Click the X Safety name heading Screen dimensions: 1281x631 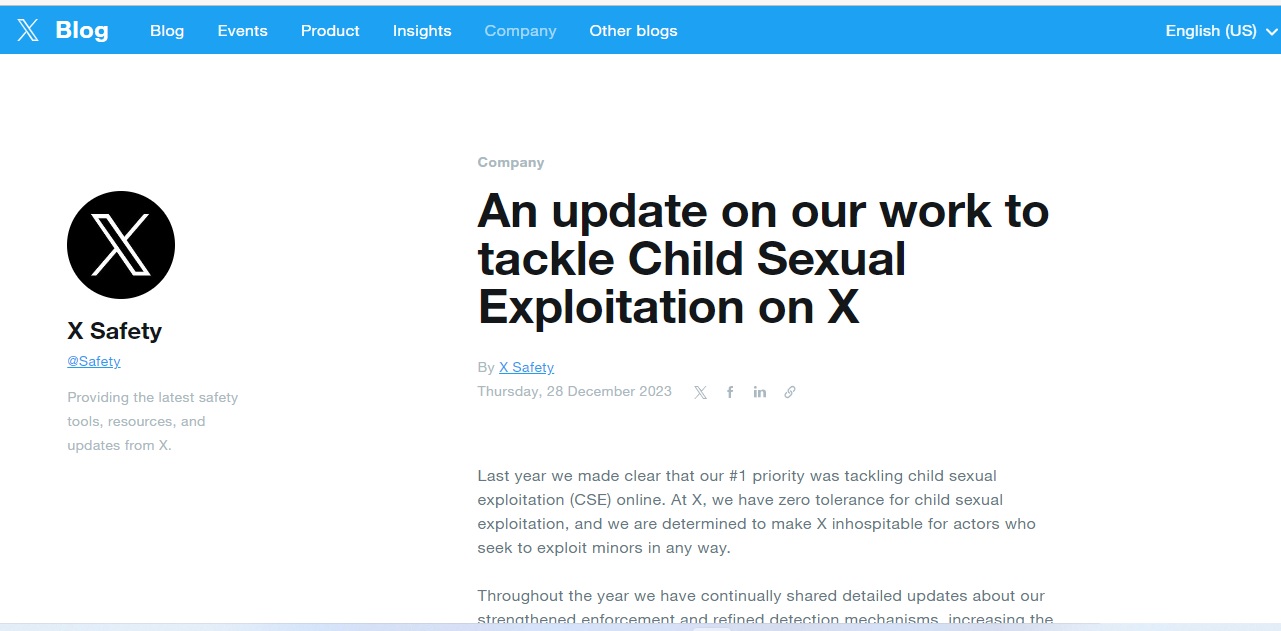(114, 331)
